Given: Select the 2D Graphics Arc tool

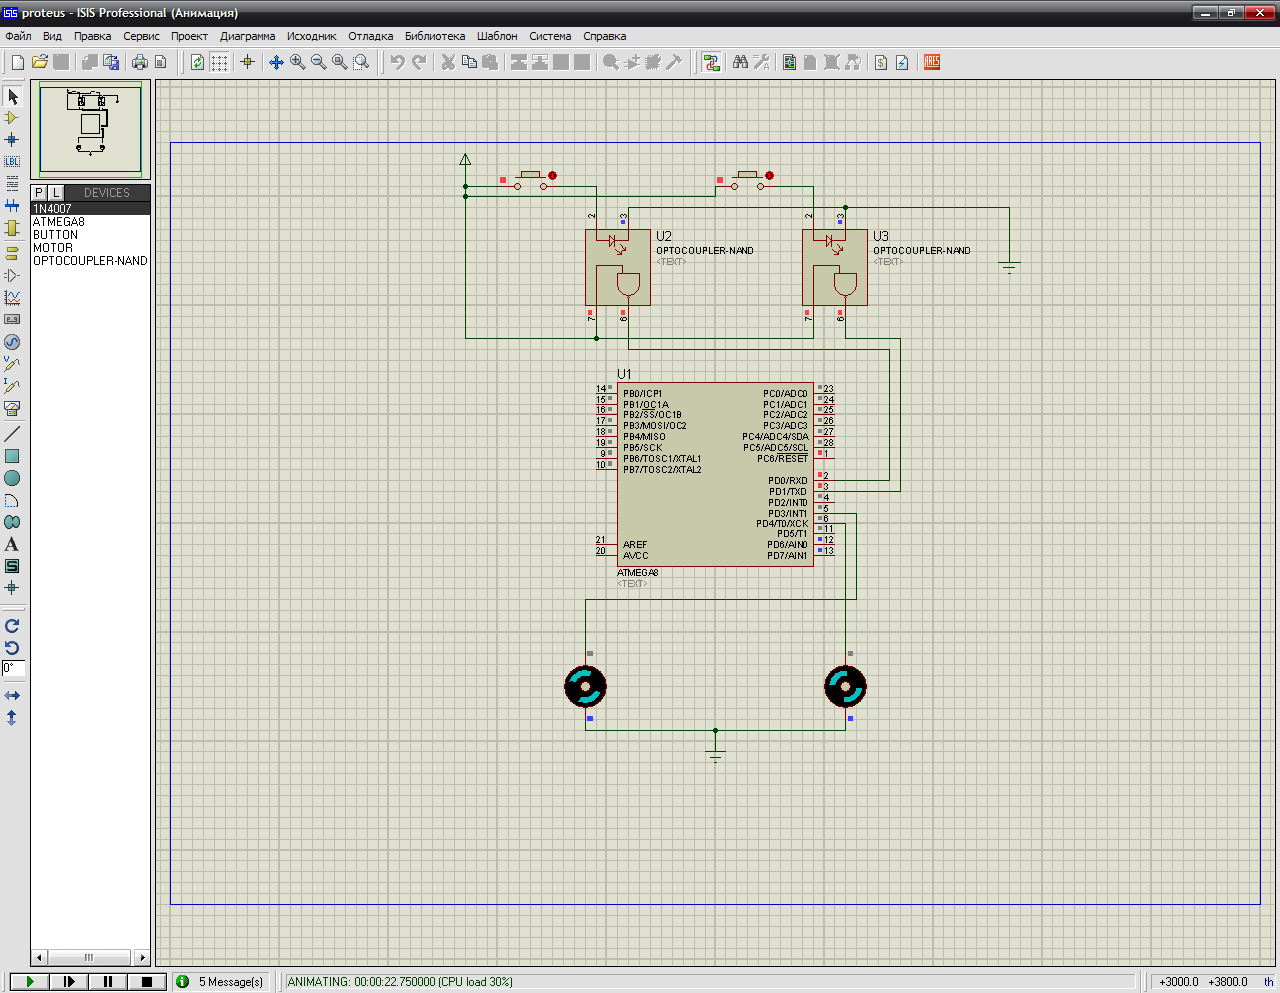Looking at the screenshot, I should click(x=12, y=500).
